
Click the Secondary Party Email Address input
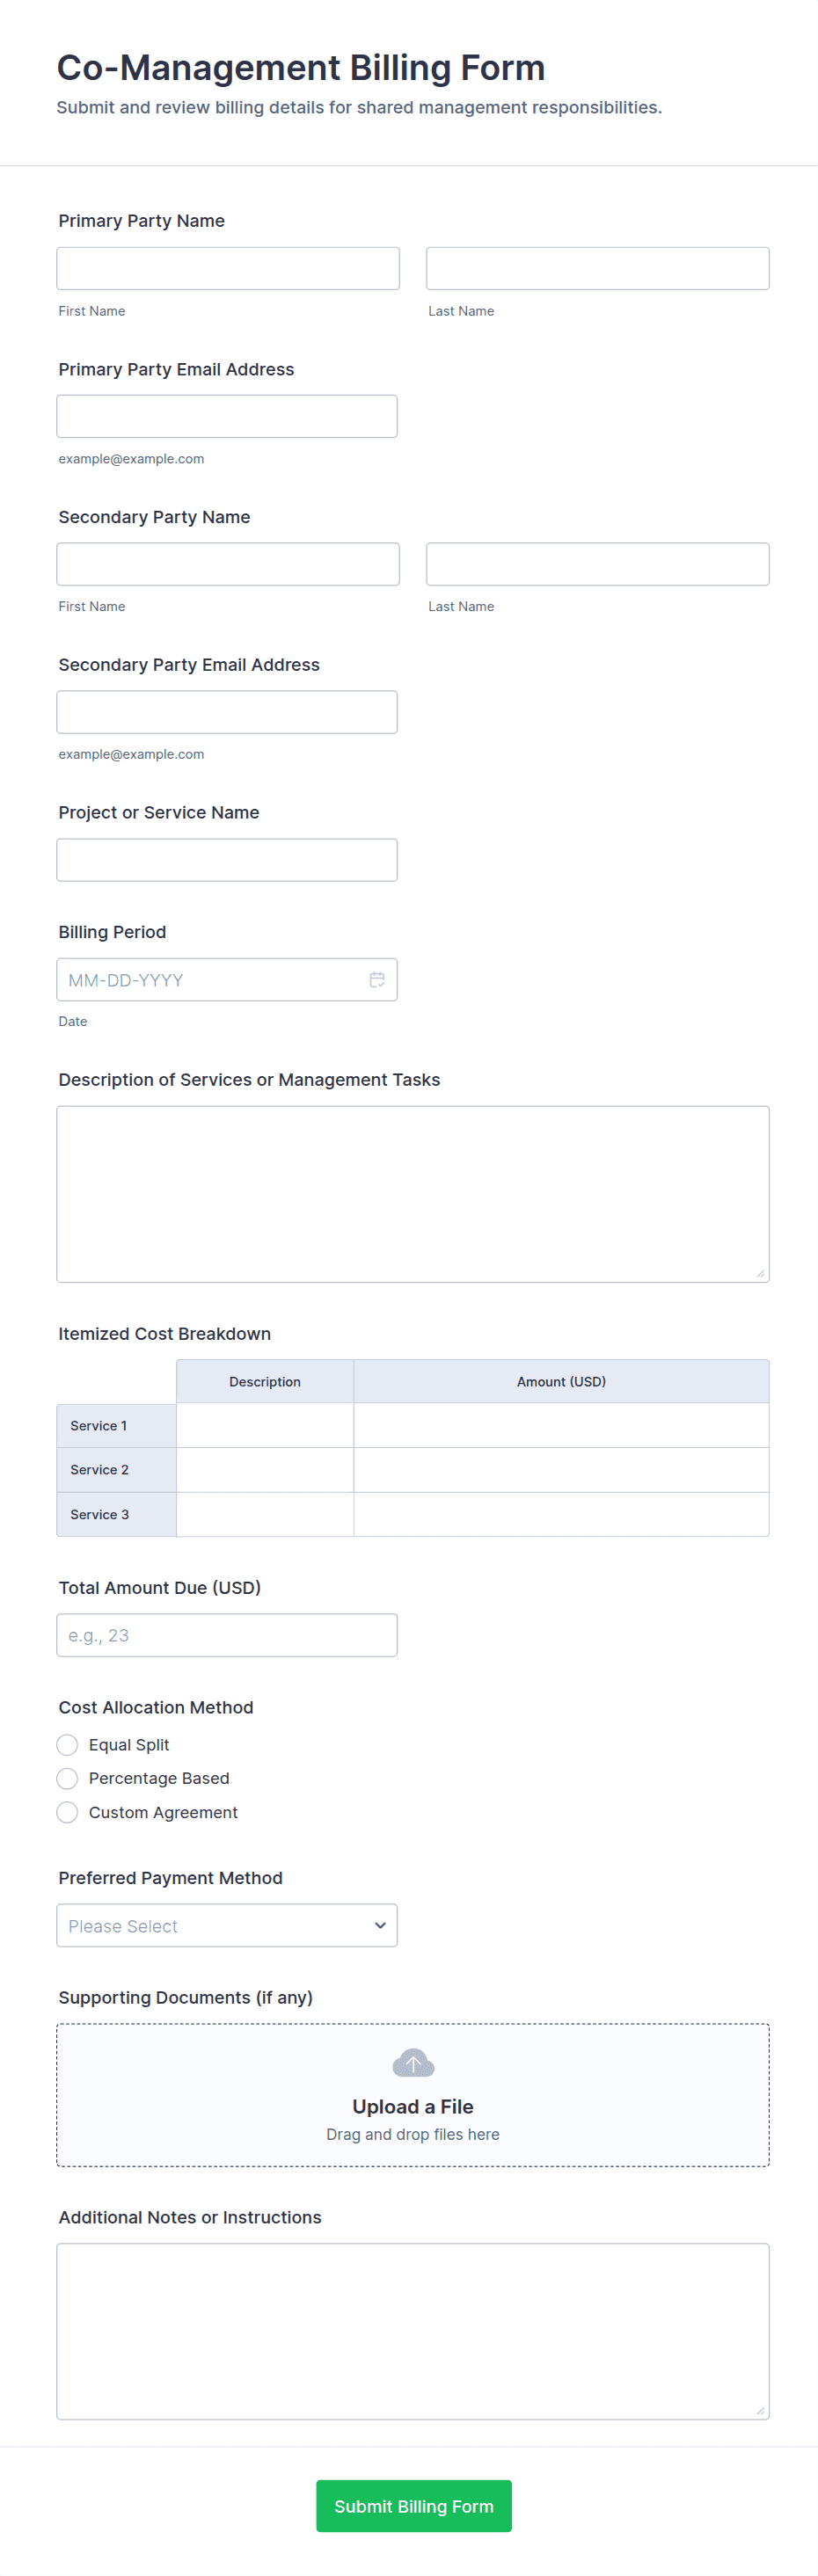point(227,712)
